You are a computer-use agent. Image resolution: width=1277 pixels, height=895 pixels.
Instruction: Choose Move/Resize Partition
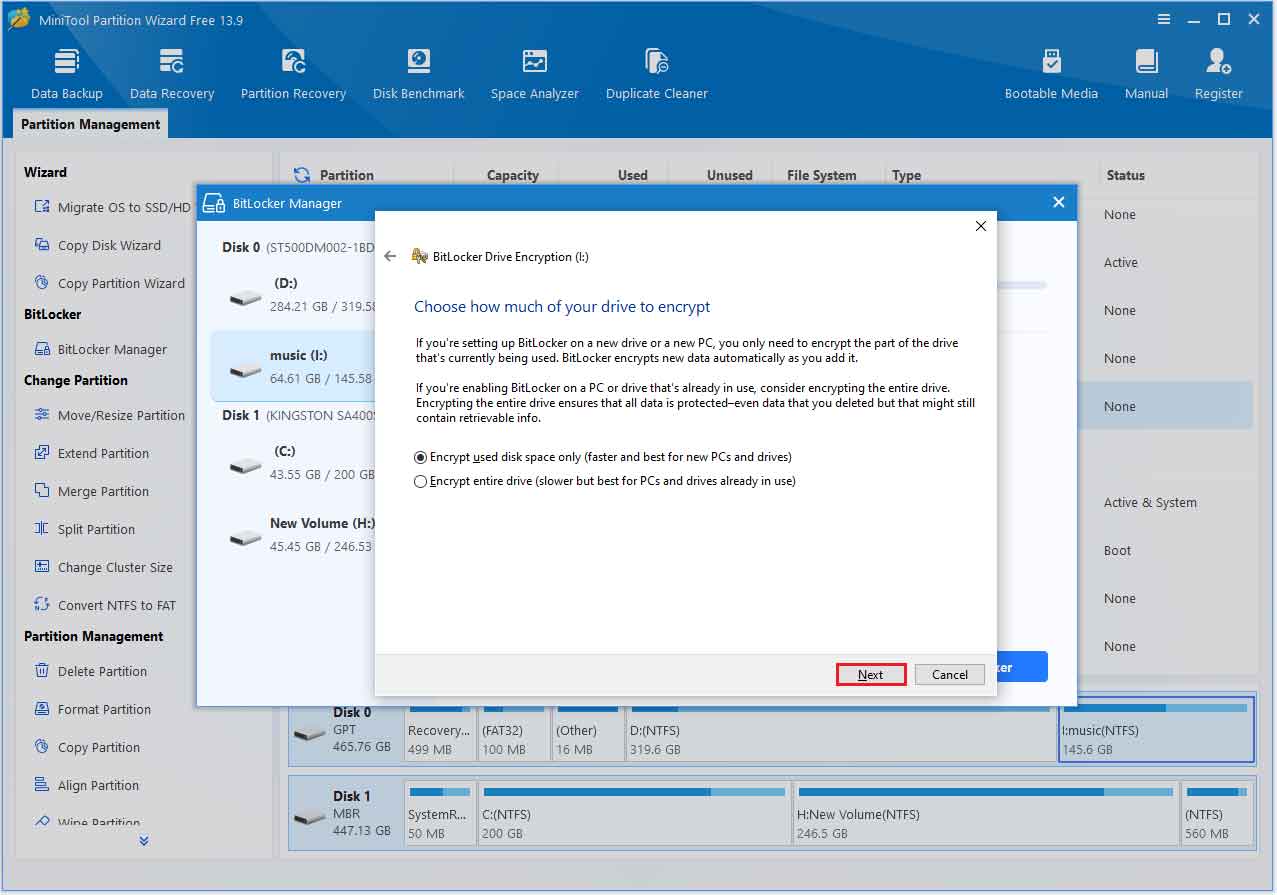click(109, 415)
